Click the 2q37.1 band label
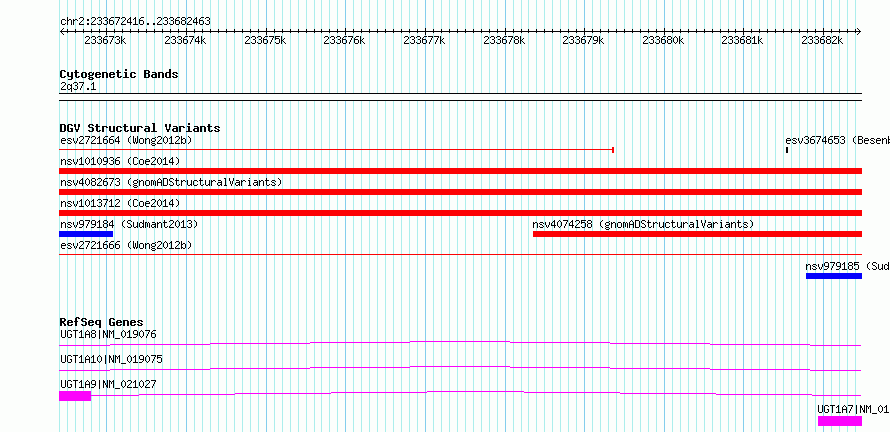The height and width of the screenshot is (432, 890). pos(78,86)
